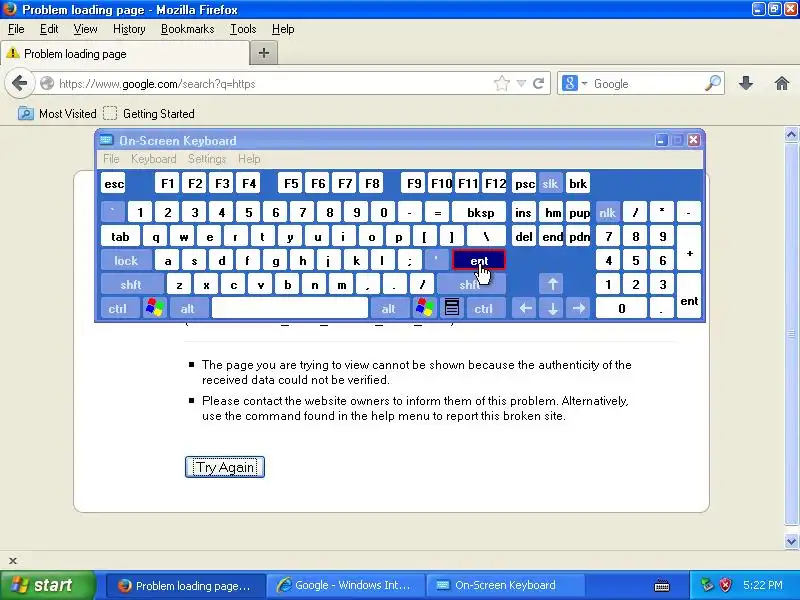This screenshot has height=600, width=800.
Task: Click the psc print screen key
Action: 524,184
